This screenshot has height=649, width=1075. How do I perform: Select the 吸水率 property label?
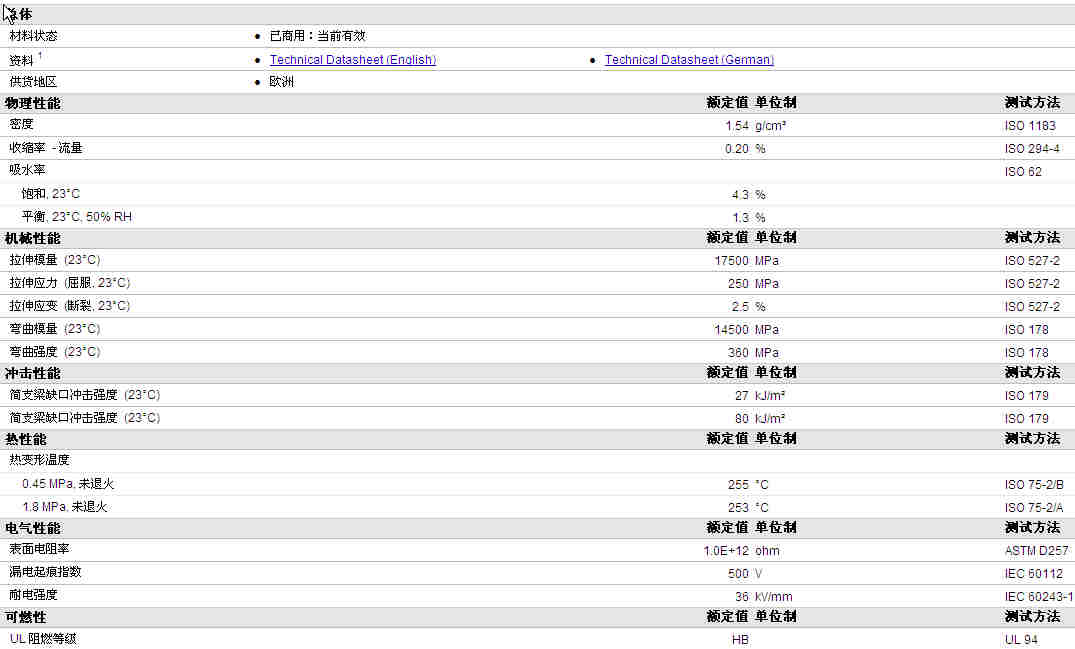tap(27, 170)
